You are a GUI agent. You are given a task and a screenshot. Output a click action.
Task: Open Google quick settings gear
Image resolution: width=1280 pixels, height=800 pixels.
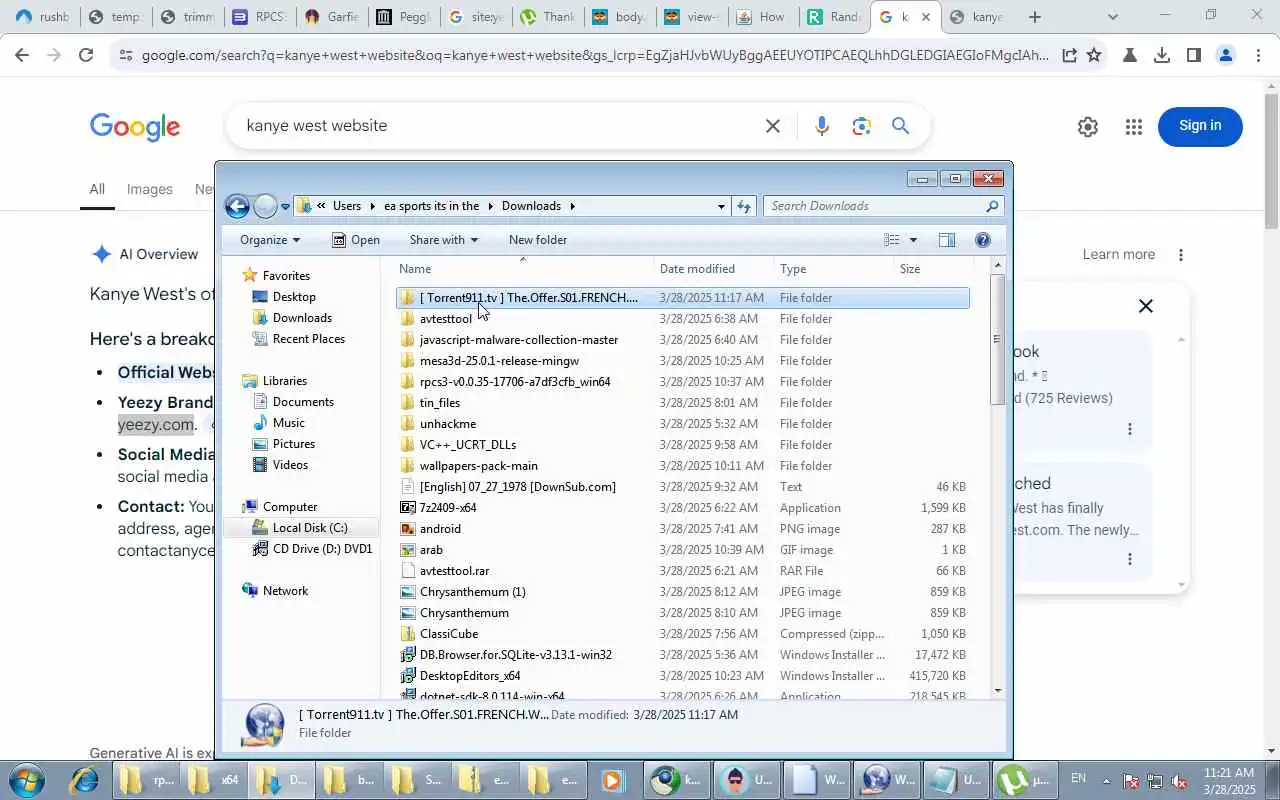click(x=1088, y=127)
